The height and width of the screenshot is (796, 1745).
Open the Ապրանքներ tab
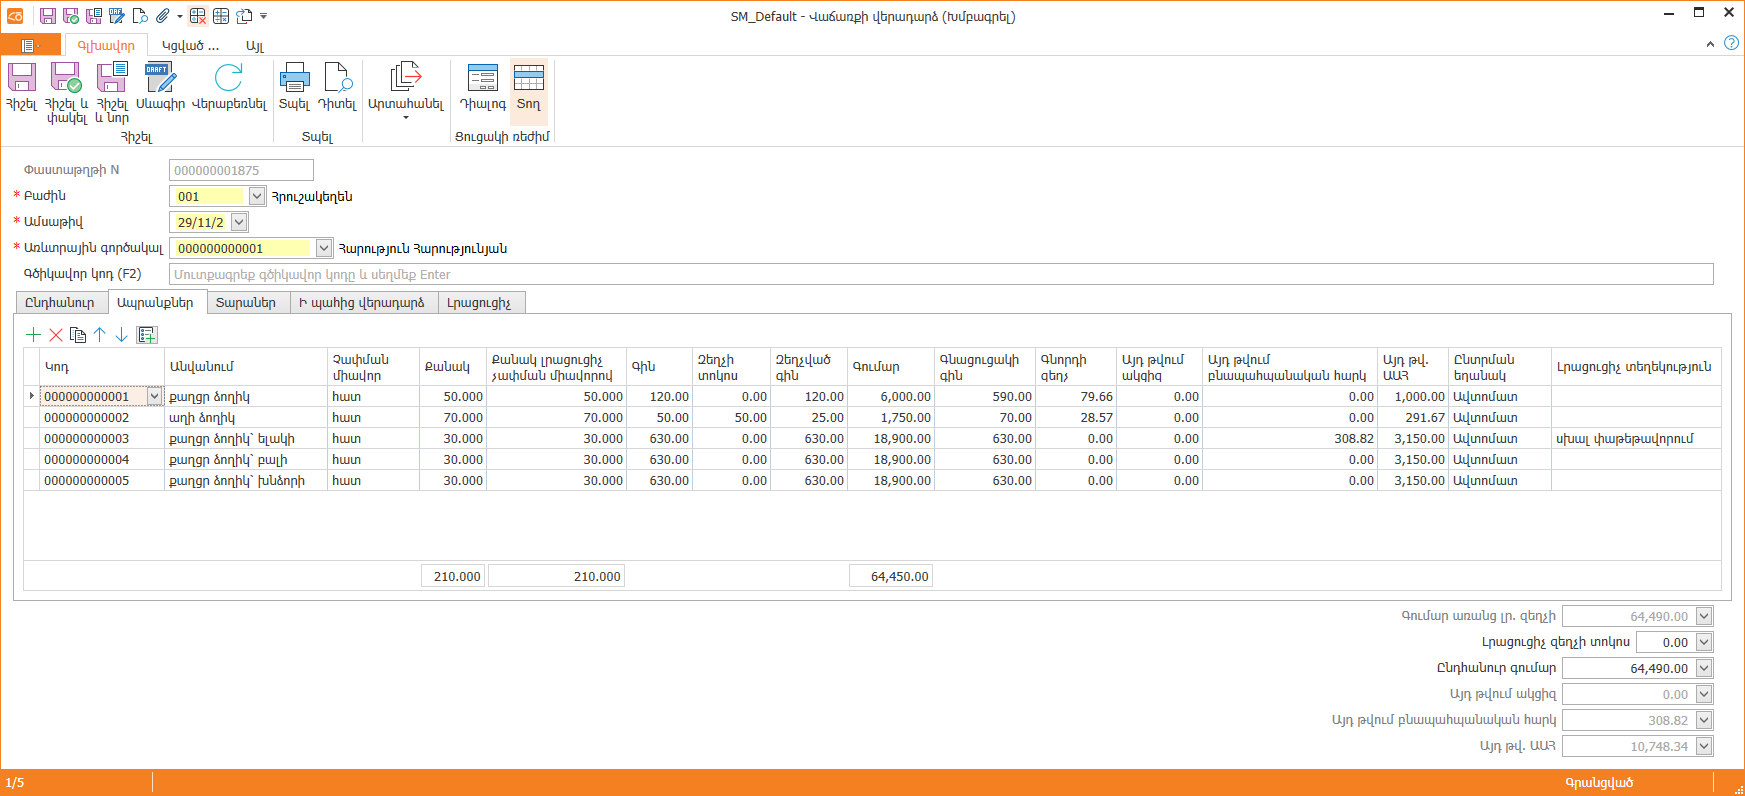pos(155,302)
